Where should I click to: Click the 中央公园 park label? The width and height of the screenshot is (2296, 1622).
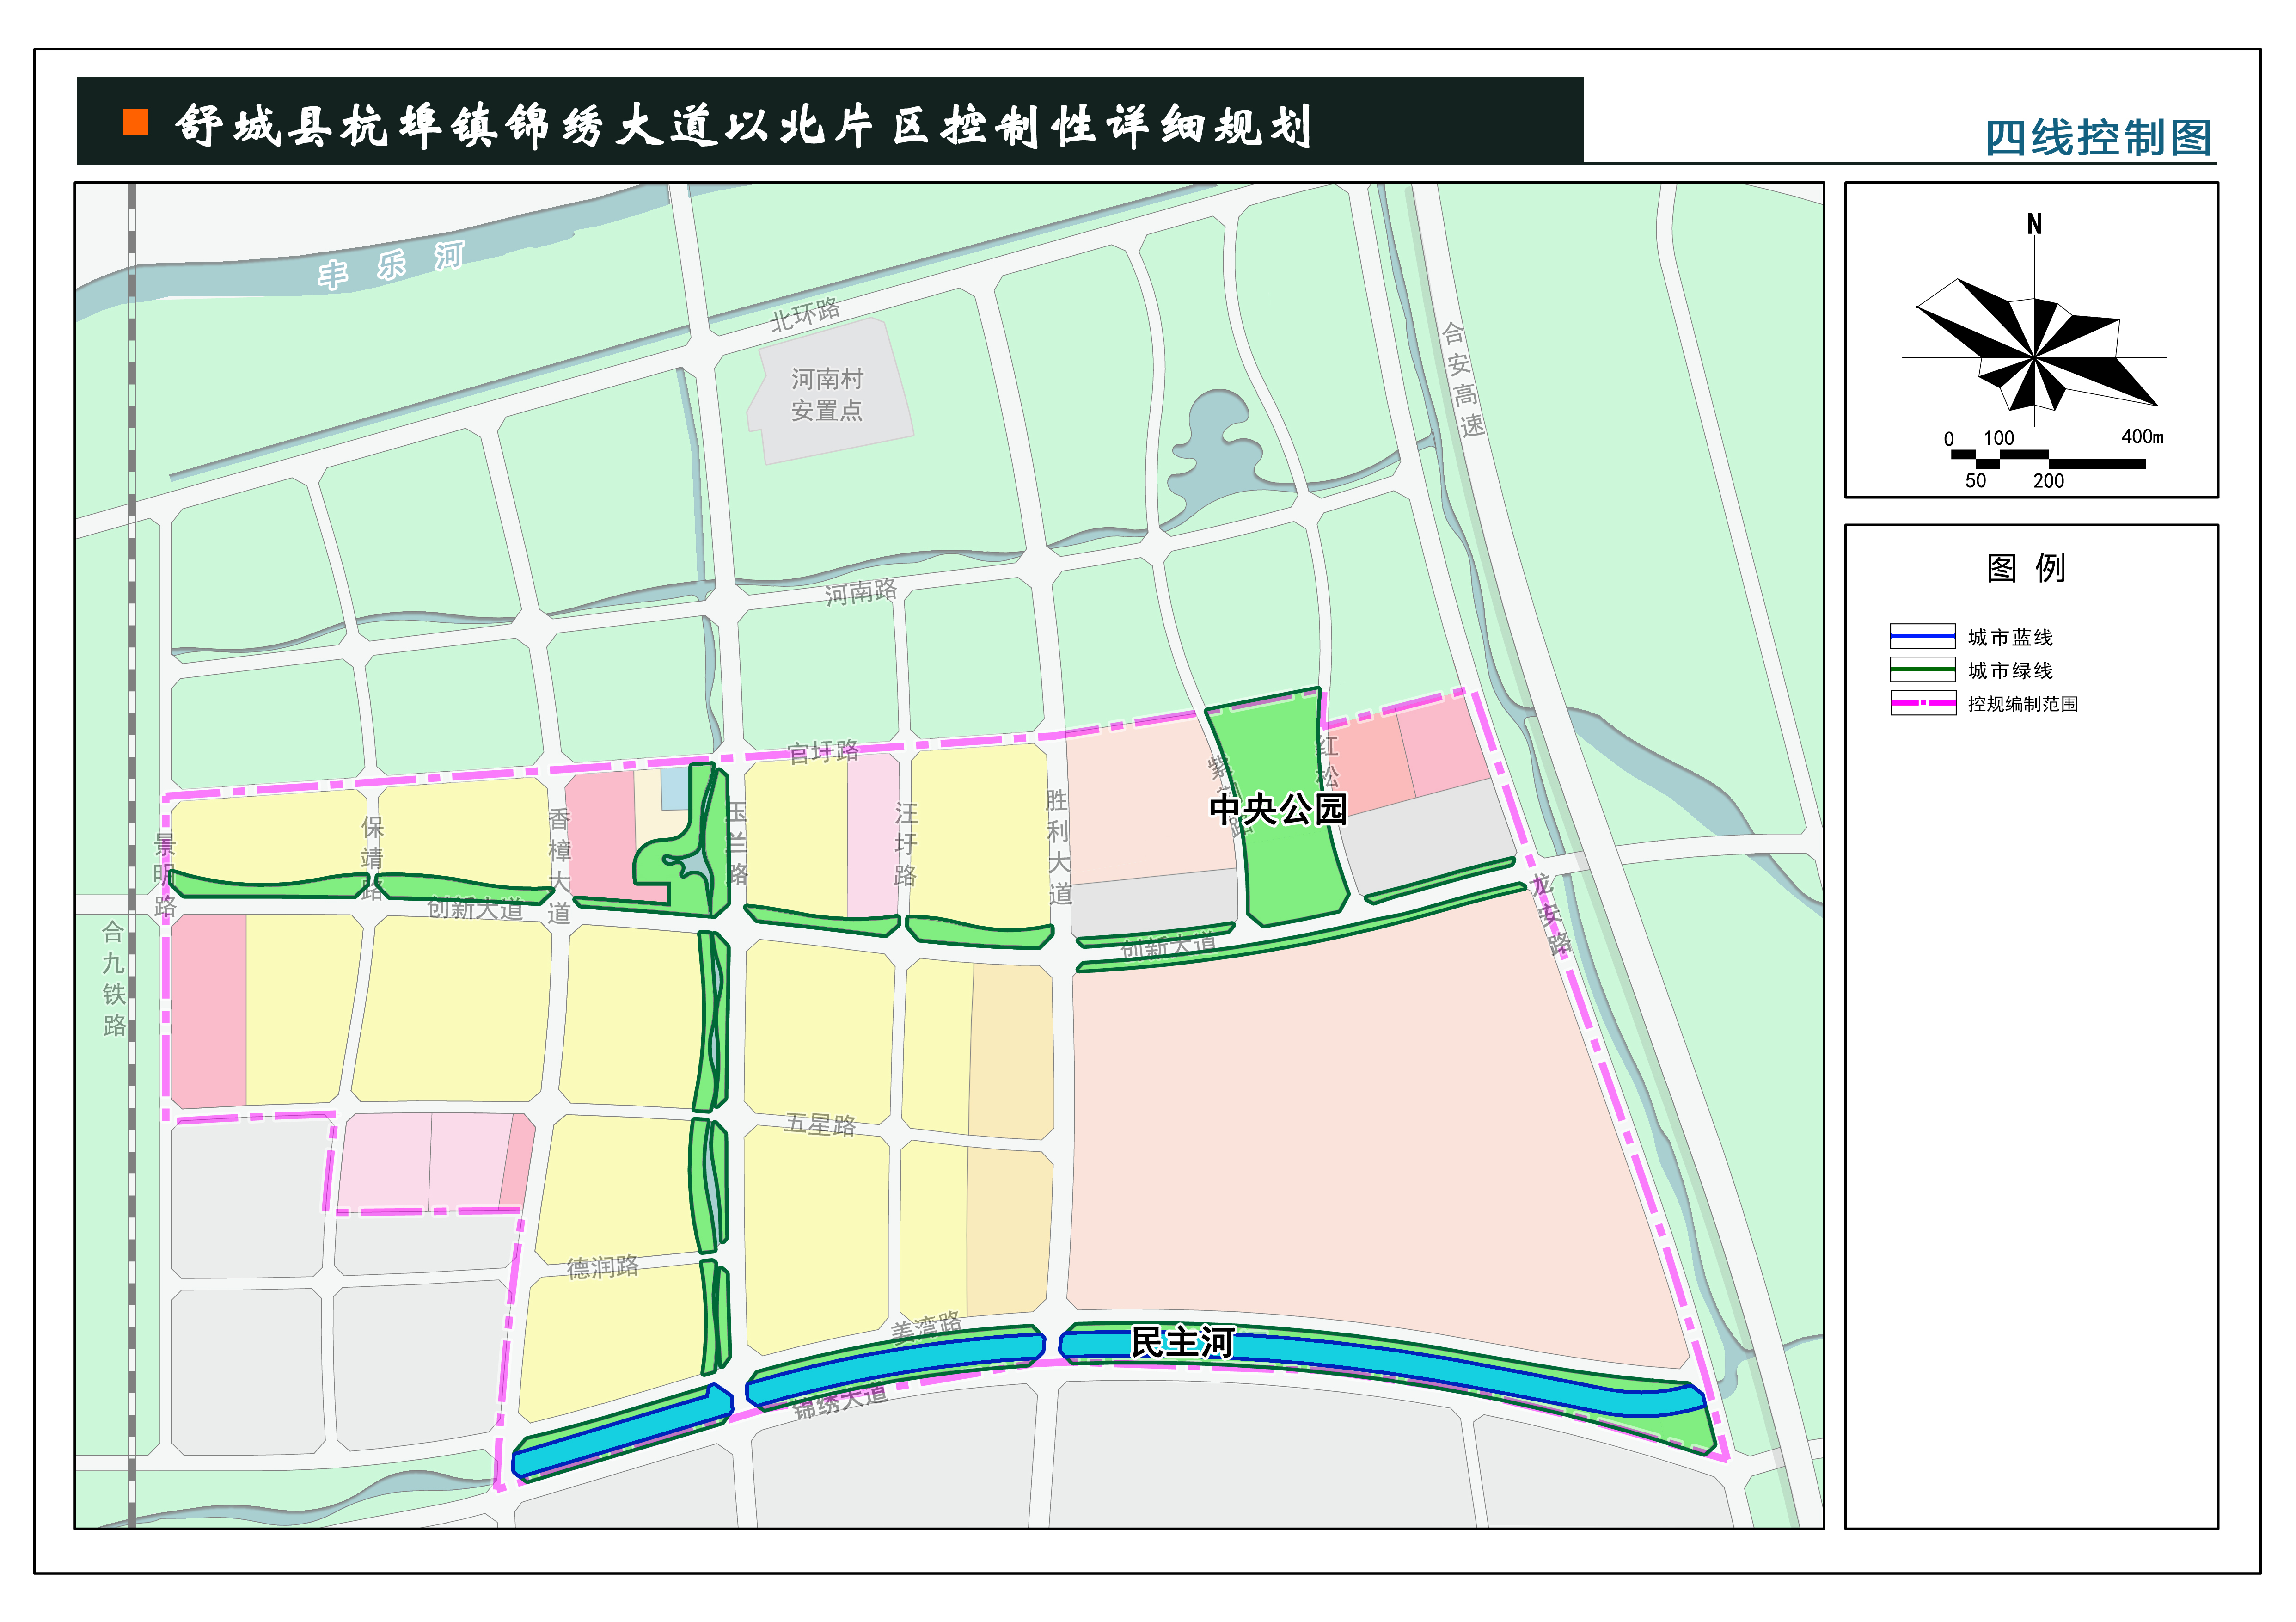point(1278,808)
